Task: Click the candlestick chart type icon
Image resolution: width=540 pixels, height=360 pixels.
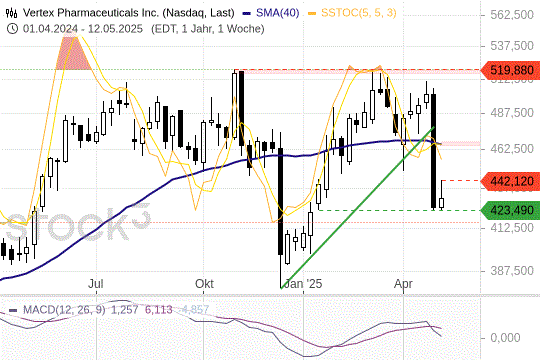Action: (11, 13)
